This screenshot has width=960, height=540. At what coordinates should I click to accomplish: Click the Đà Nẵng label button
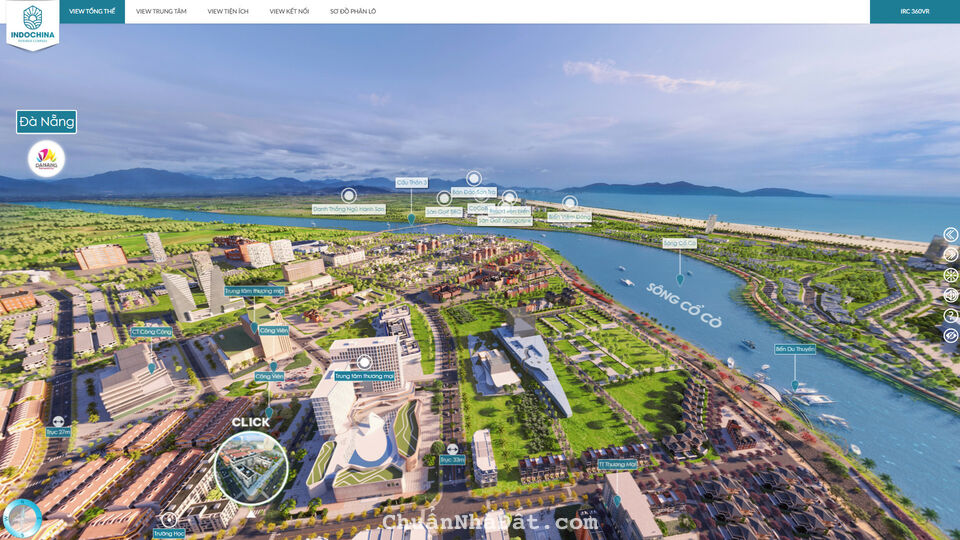pyautogui.click(x=46, y=122)
